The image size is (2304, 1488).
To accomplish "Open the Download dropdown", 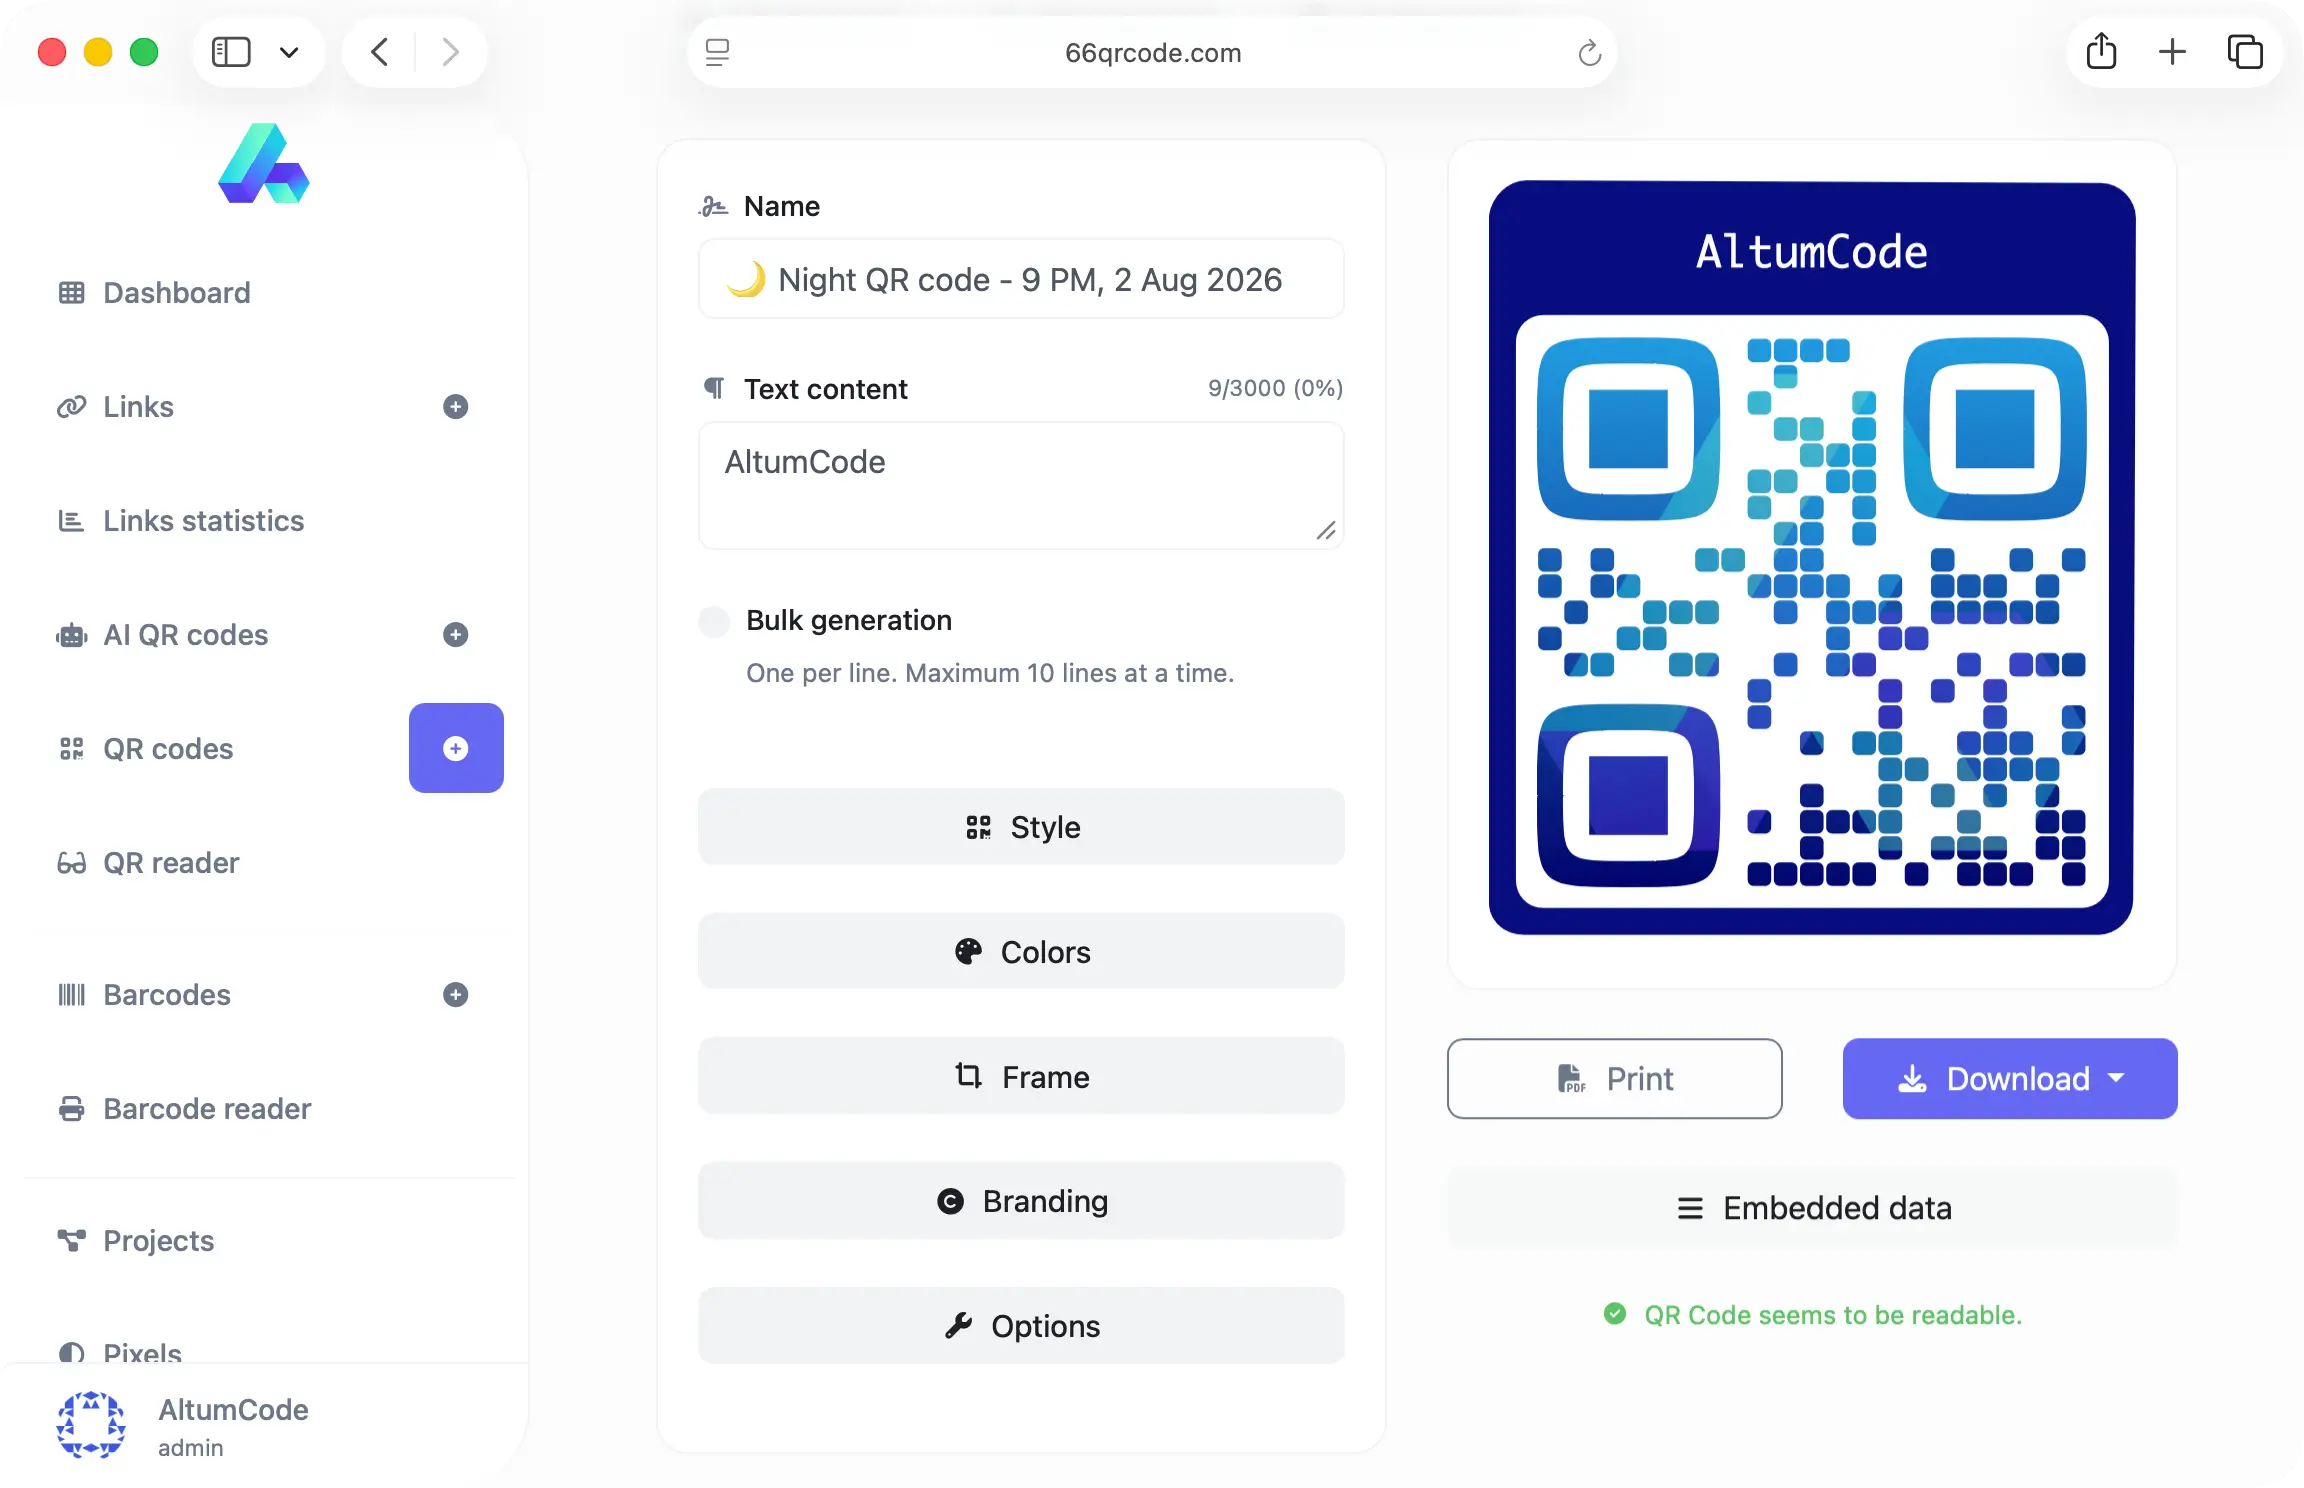I will click(2010, 1079).
